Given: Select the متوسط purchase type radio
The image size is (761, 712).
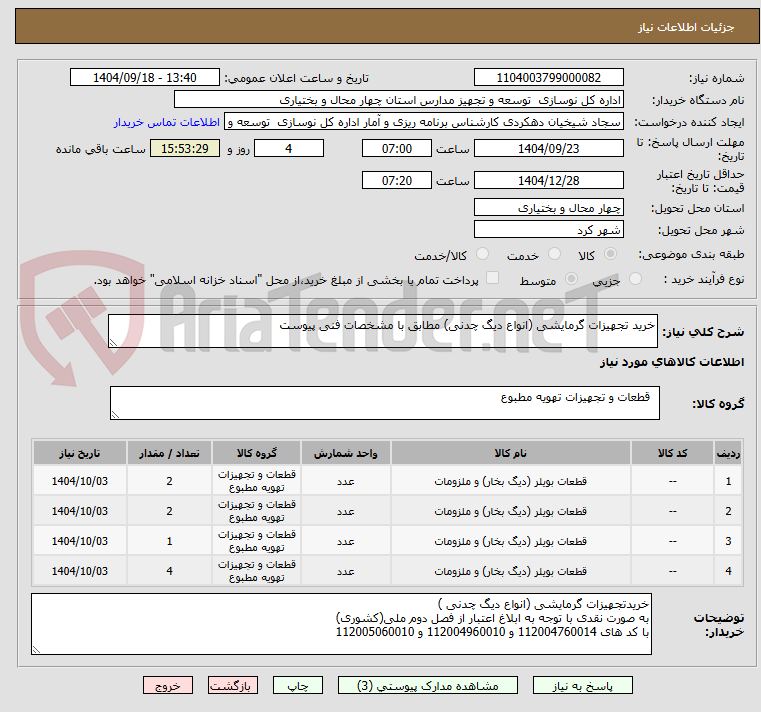Looking at the screenshot, I should coord(571,279).
